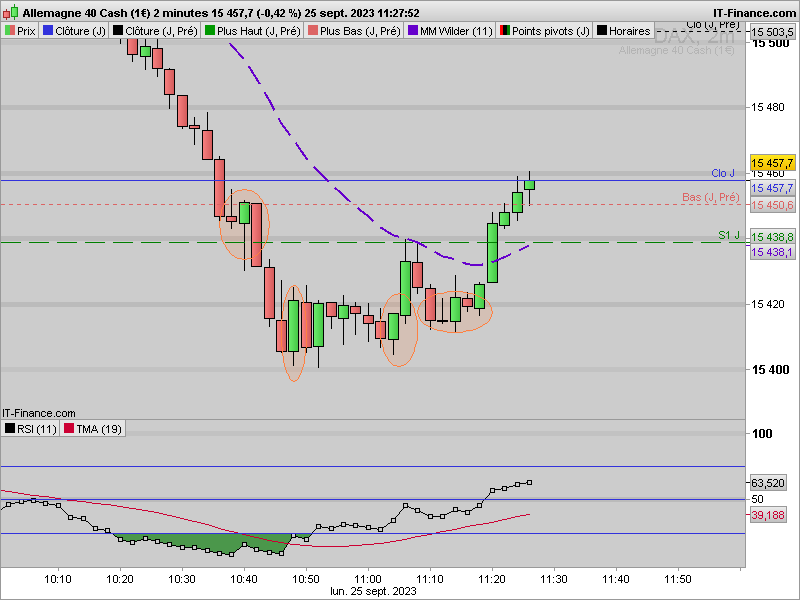Click the Clo J line label

723,173
